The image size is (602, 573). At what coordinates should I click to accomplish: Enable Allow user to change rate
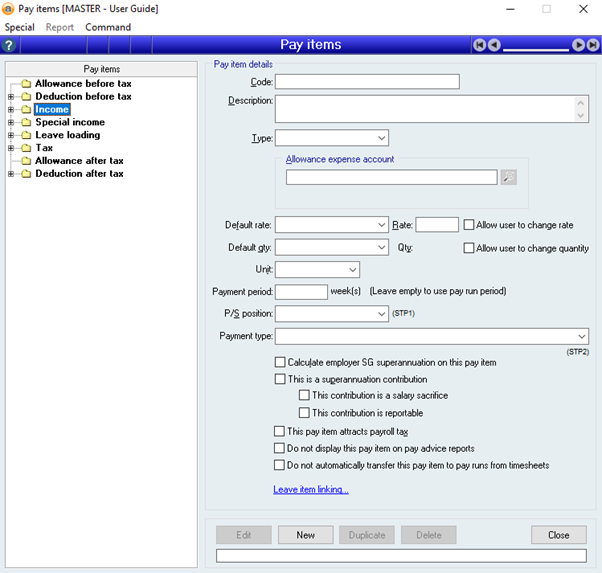(469, 225)
